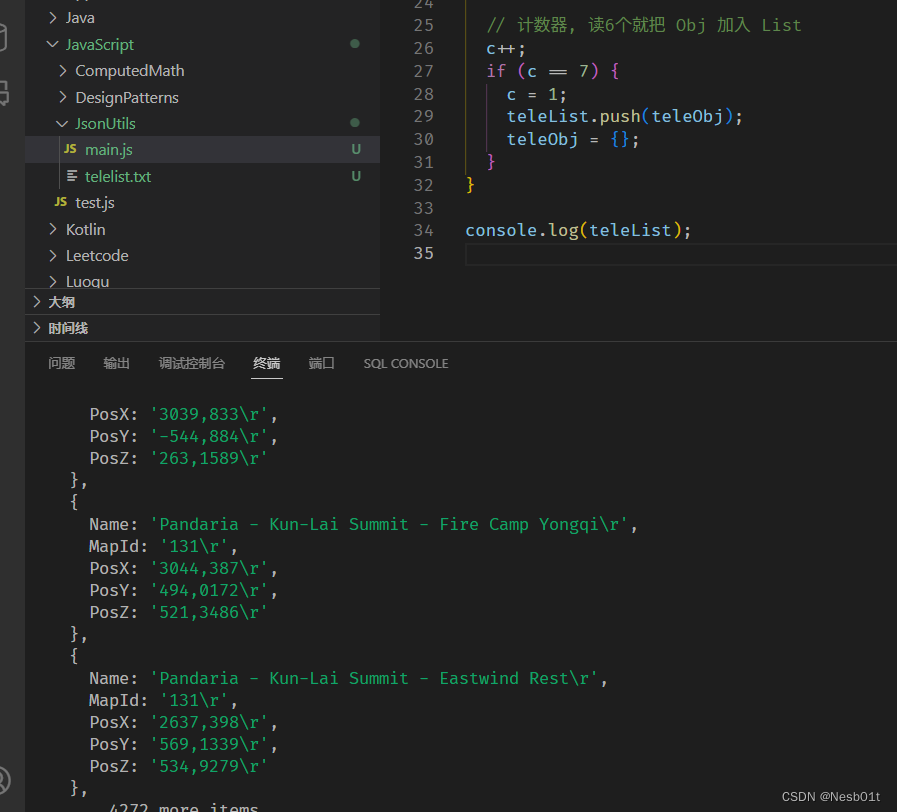Viewport: 897px width, 812px height.
Task: Click terminal value '263,1589\r'
Action: [x=209, y=458]
